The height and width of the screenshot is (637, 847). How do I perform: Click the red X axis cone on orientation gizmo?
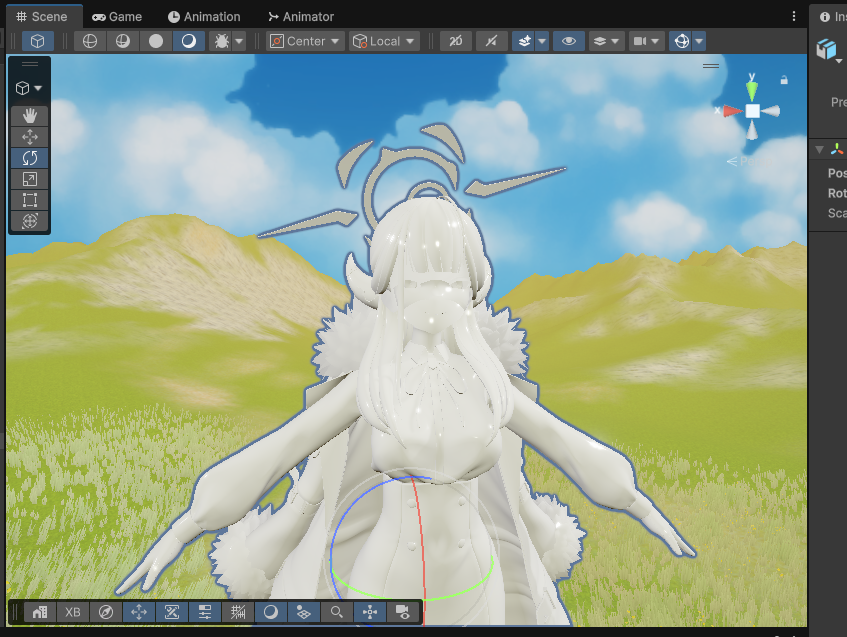(x=732, y=111)
